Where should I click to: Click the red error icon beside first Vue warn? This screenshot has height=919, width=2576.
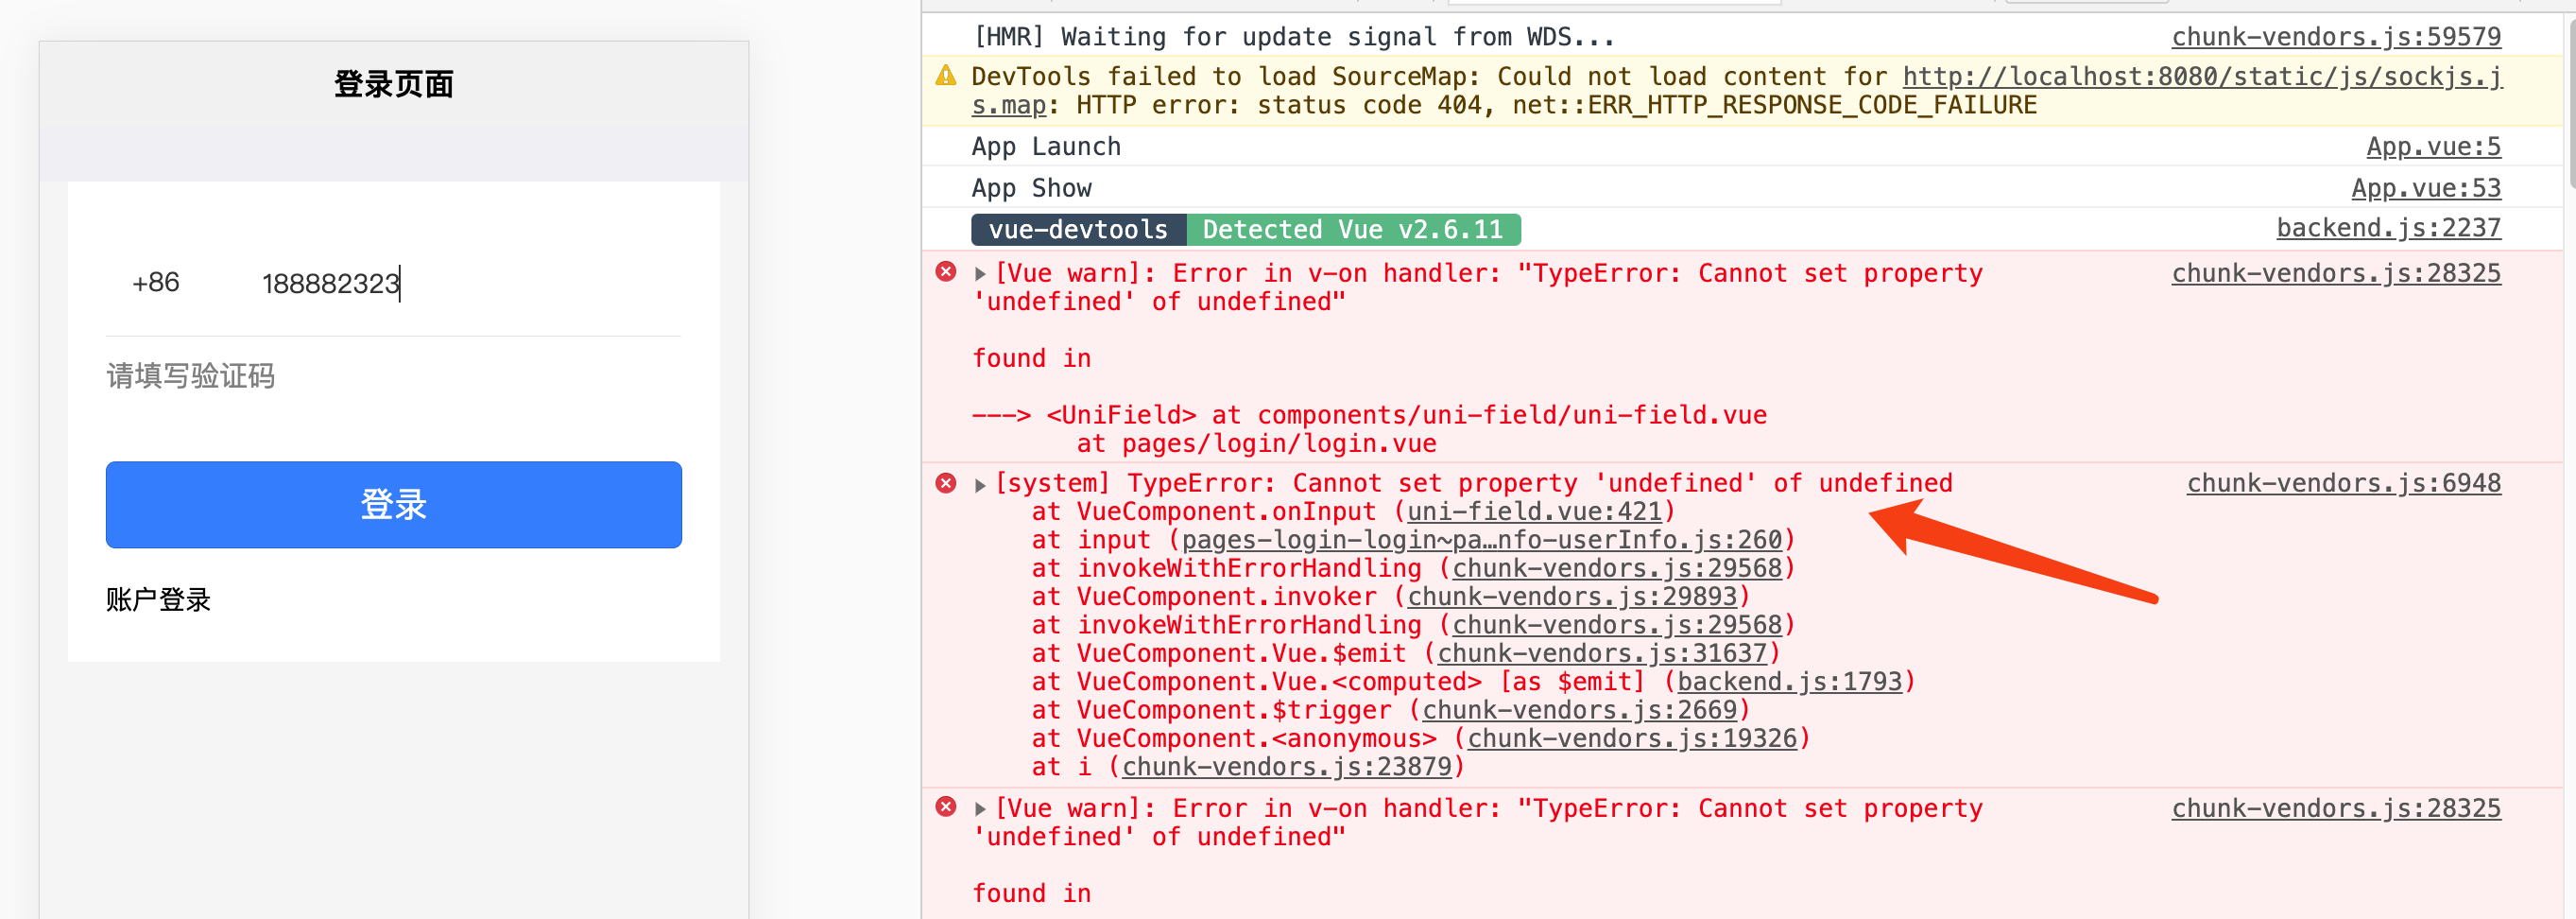pos(946,272)
